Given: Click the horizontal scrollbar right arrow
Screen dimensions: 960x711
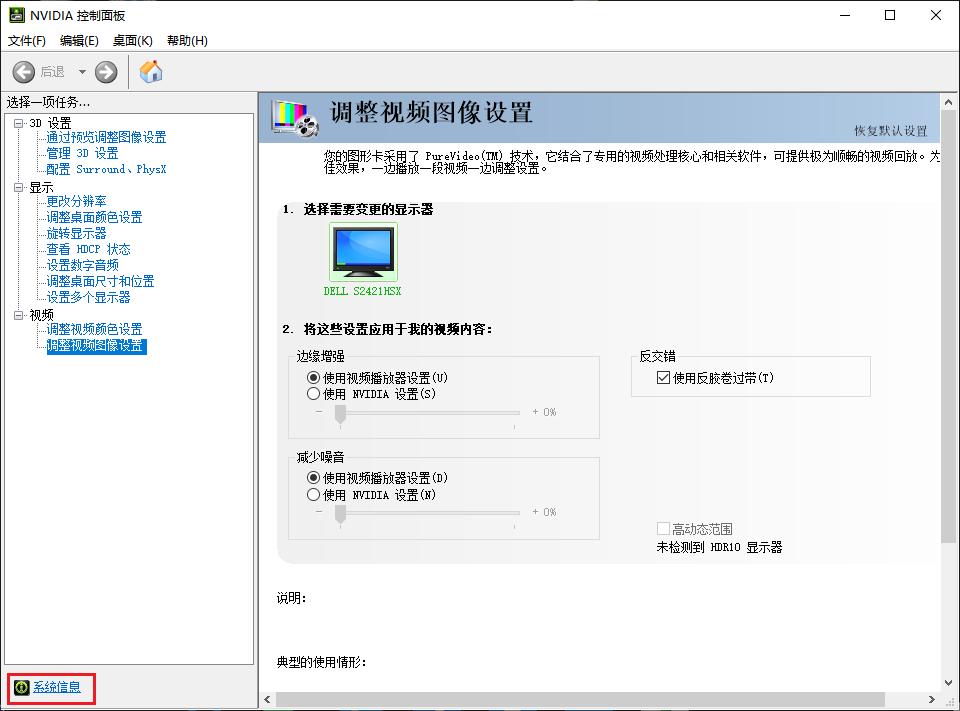Looking at the screenshot, I should coord(932,699).
